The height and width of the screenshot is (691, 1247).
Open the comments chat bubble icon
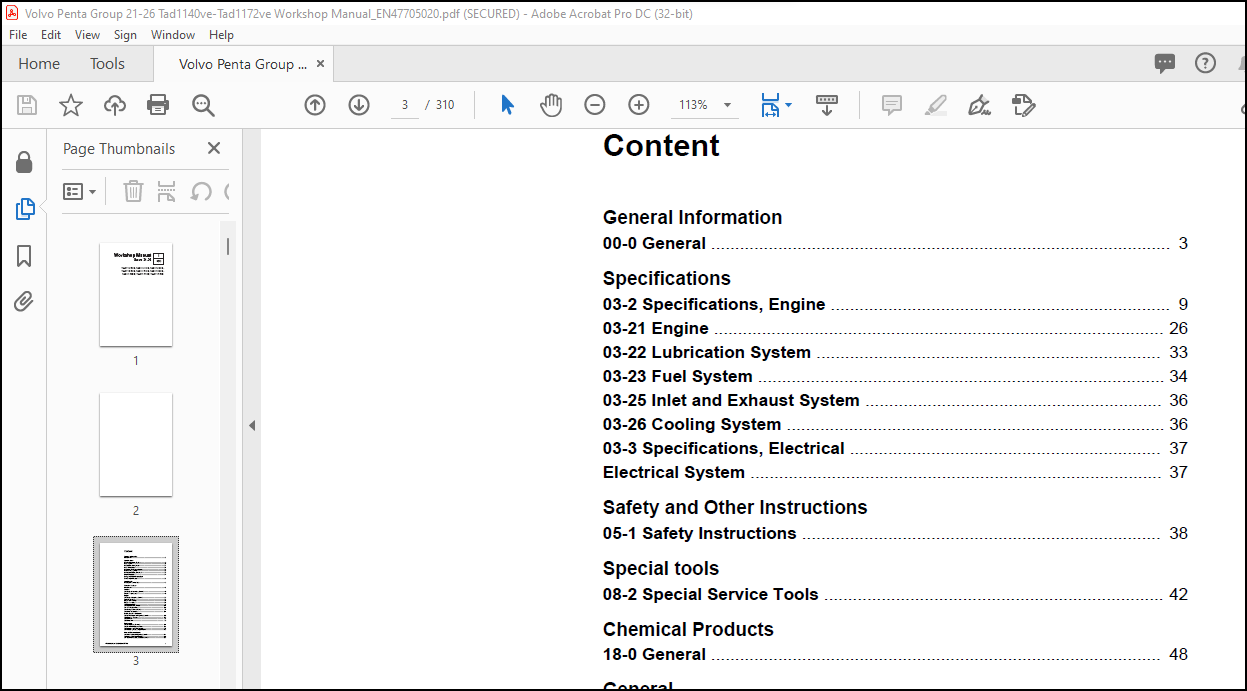pos(1165,64)
